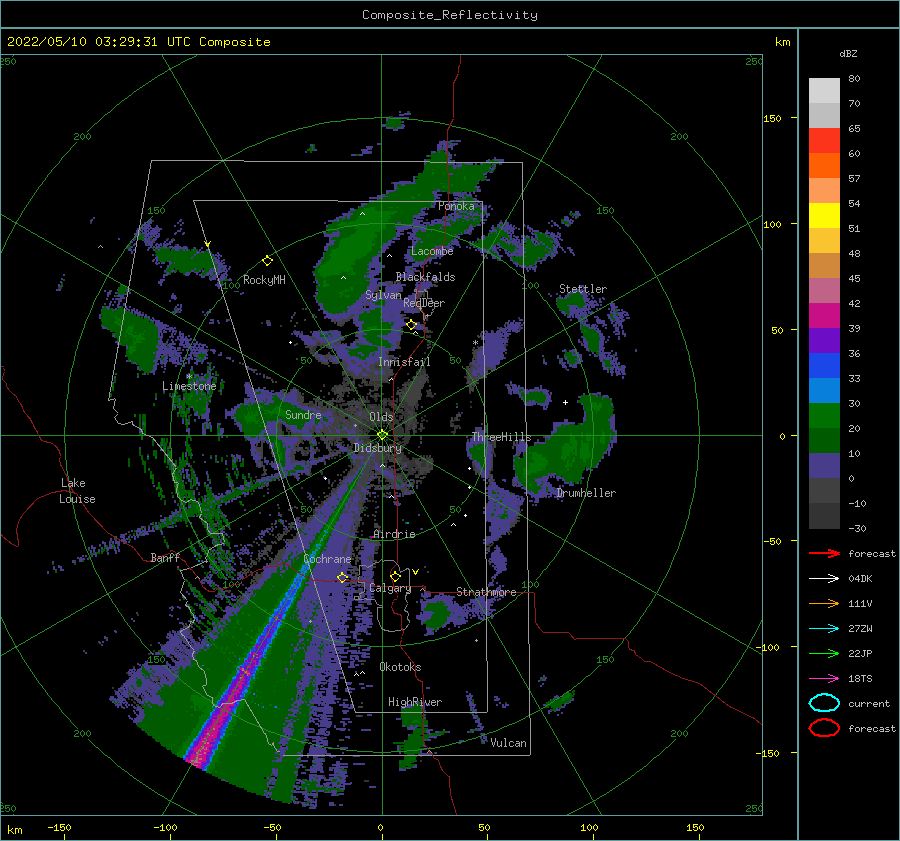Select the RedDeer city label

424,303
